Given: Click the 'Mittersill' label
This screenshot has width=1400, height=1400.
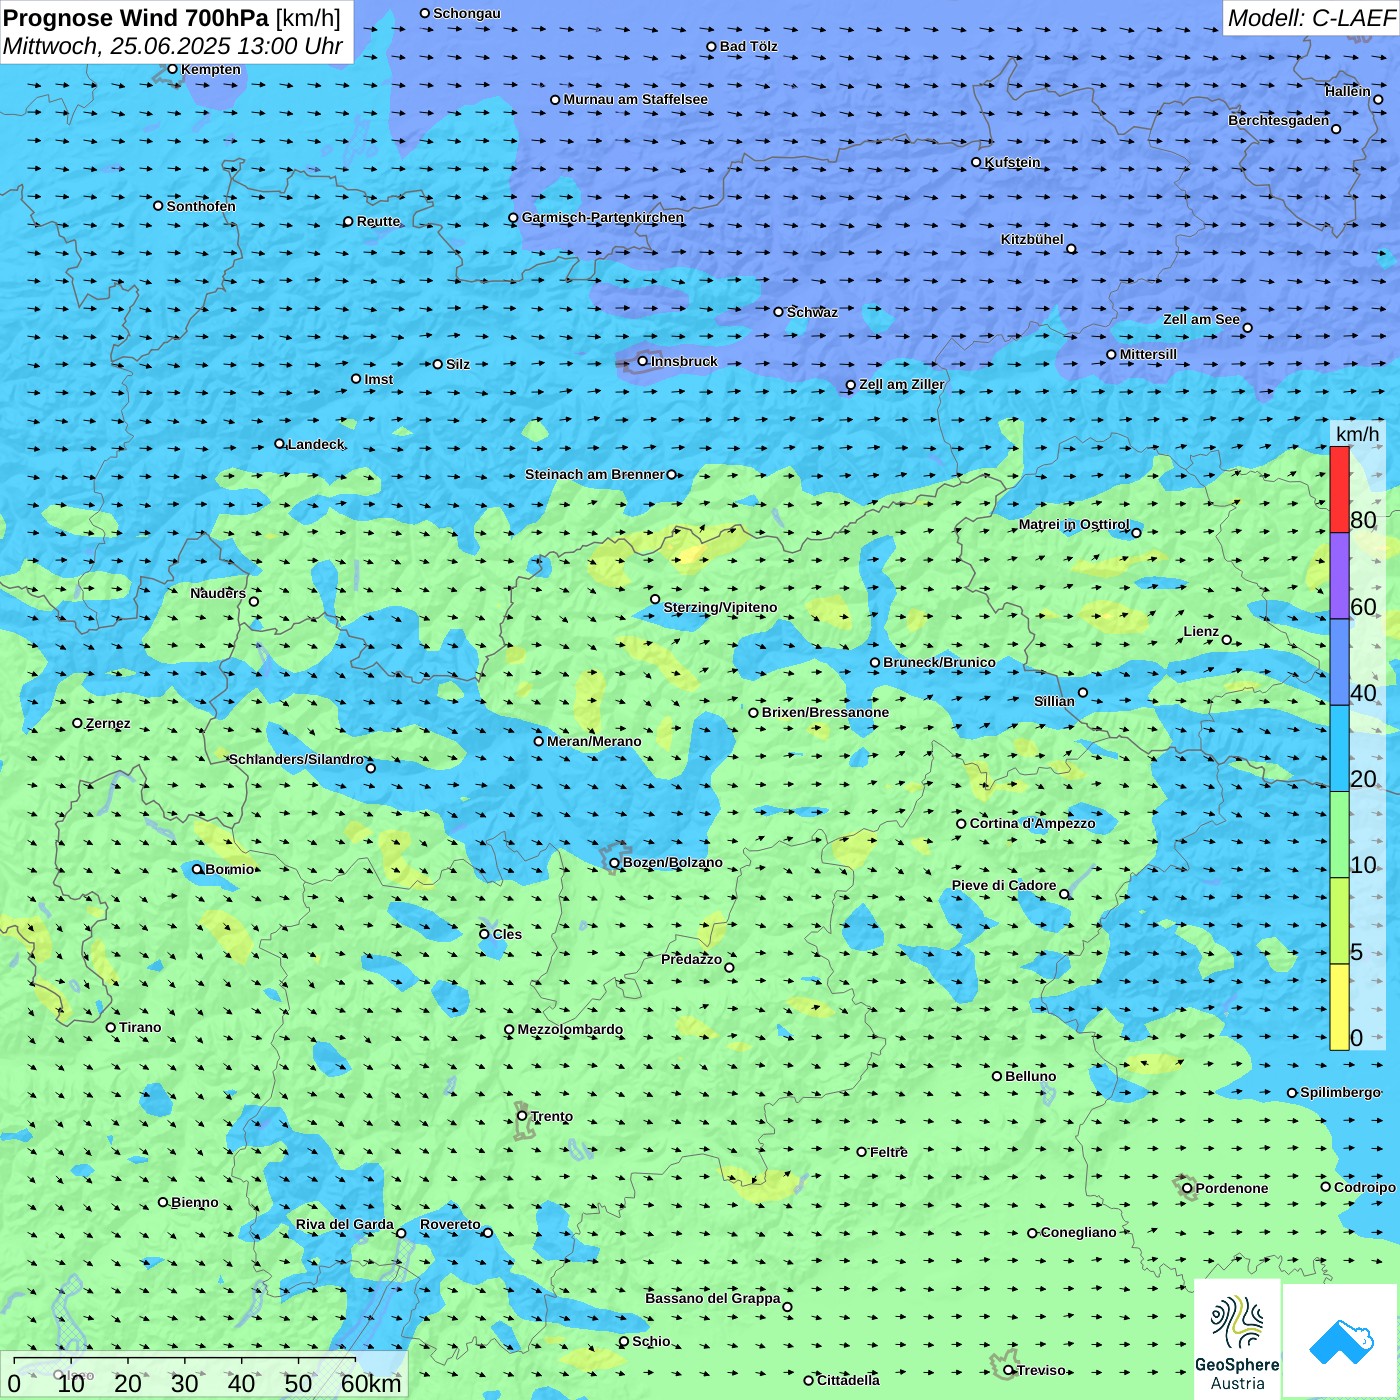Looking at the screenshot, I should coord(1148,354).
